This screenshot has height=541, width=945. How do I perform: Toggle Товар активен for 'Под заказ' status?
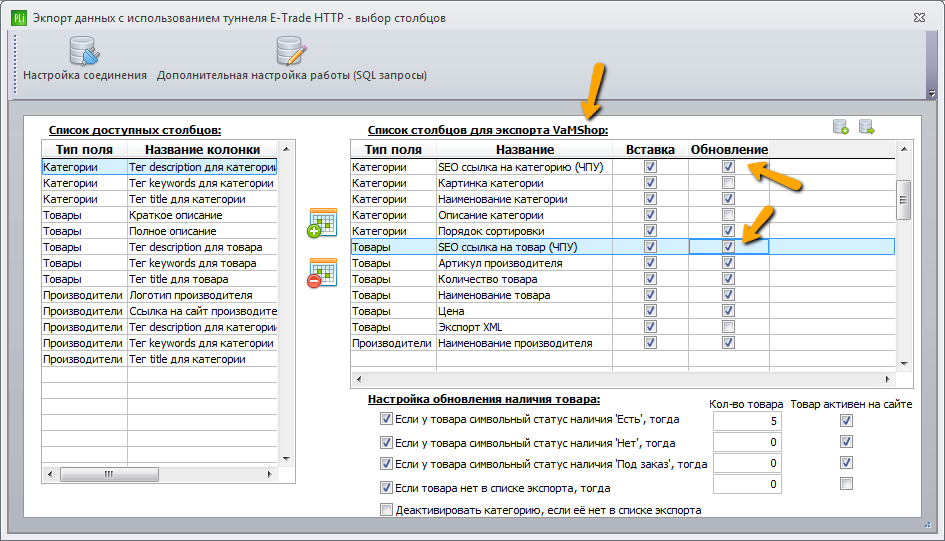[847, 463]
